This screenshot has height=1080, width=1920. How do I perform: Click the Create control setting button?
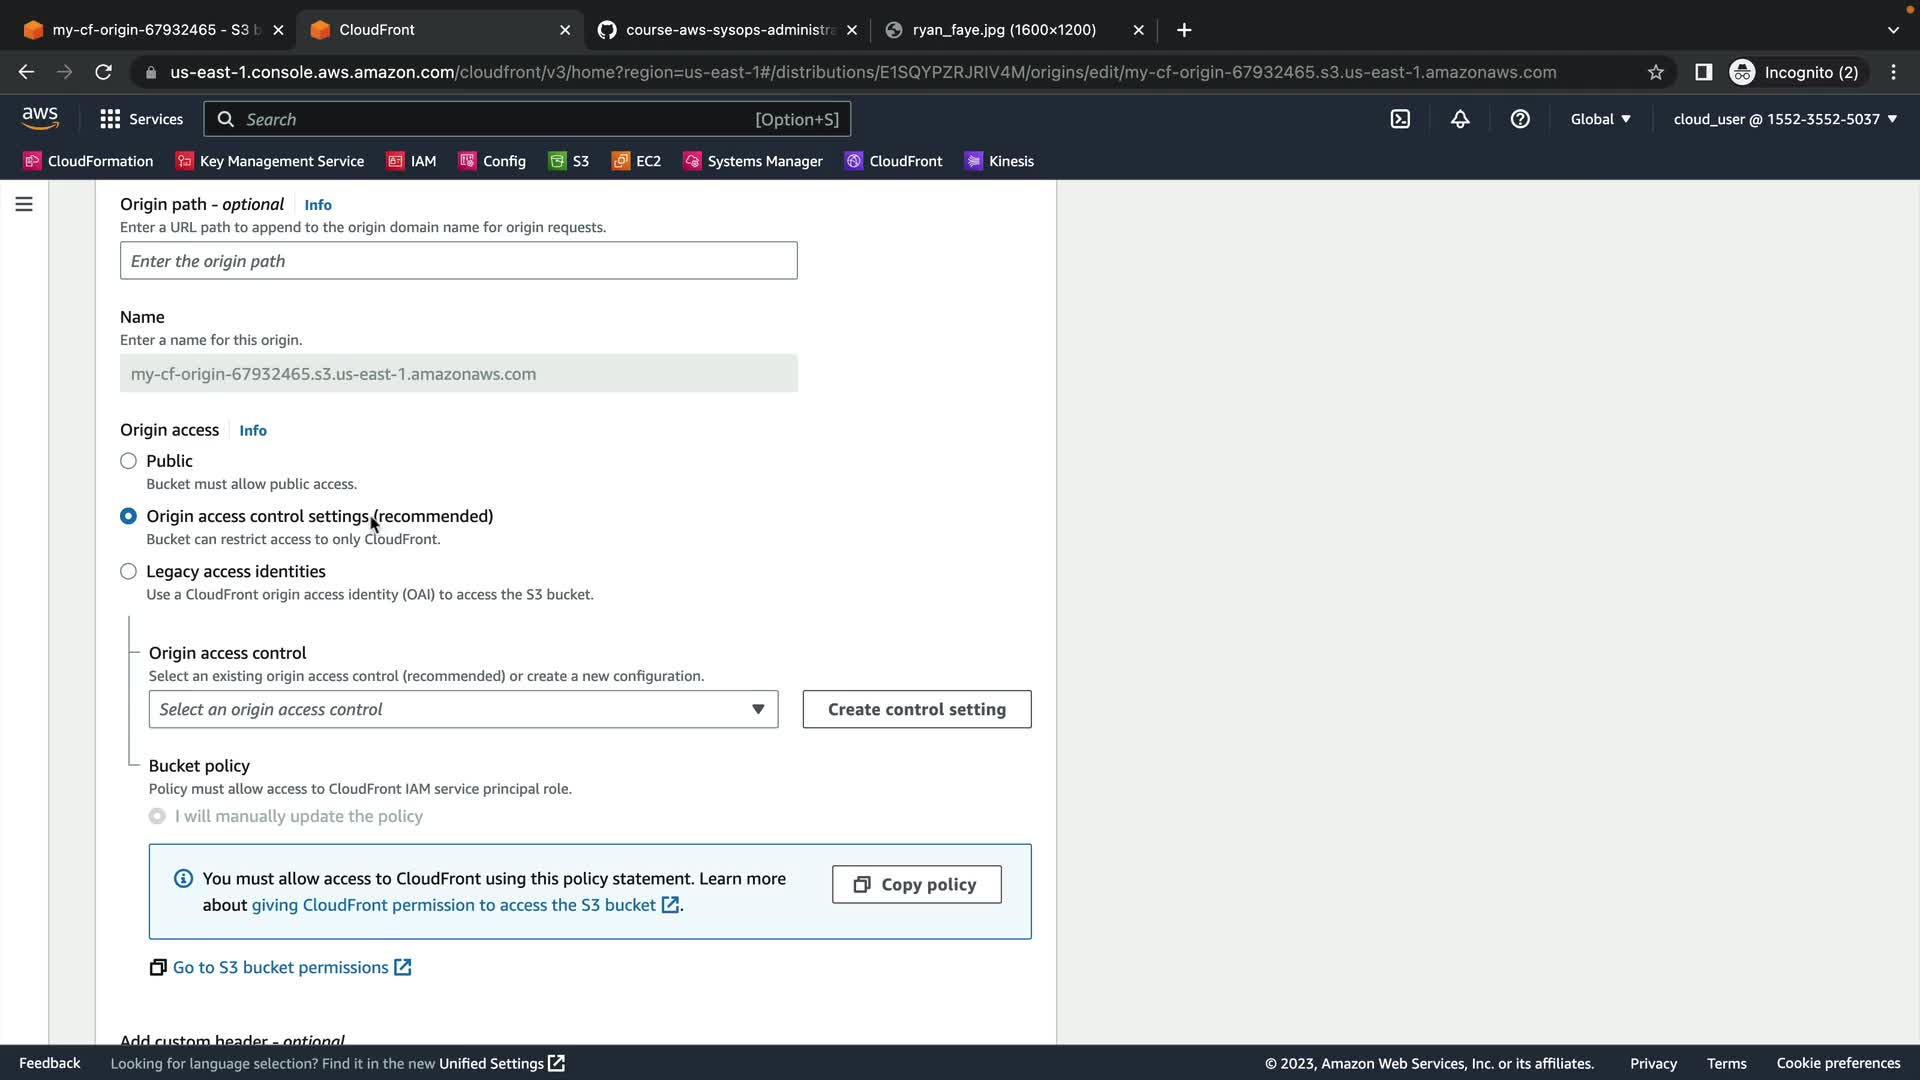pyautogui.click(x=916, y=709)
